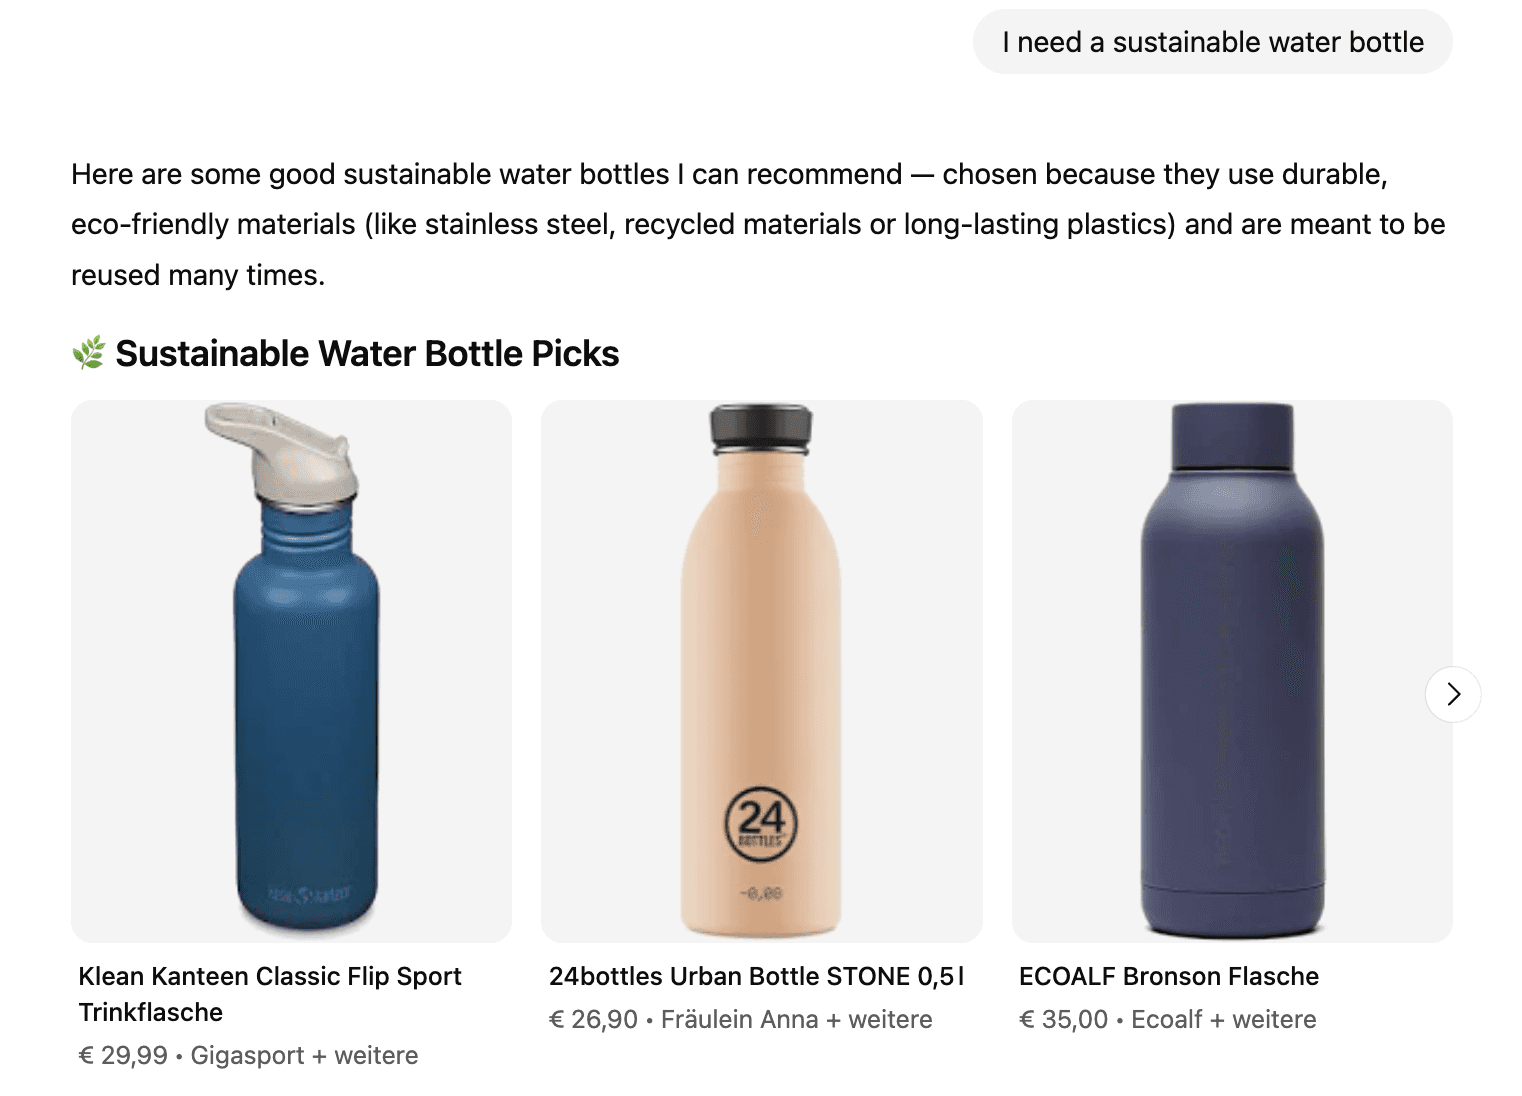The width and height of the screenshot is (1522, 1096).
Task: View the 24bottles Urban Bottle STONE image
Action: pyautogui.click(x=761, y=670)
